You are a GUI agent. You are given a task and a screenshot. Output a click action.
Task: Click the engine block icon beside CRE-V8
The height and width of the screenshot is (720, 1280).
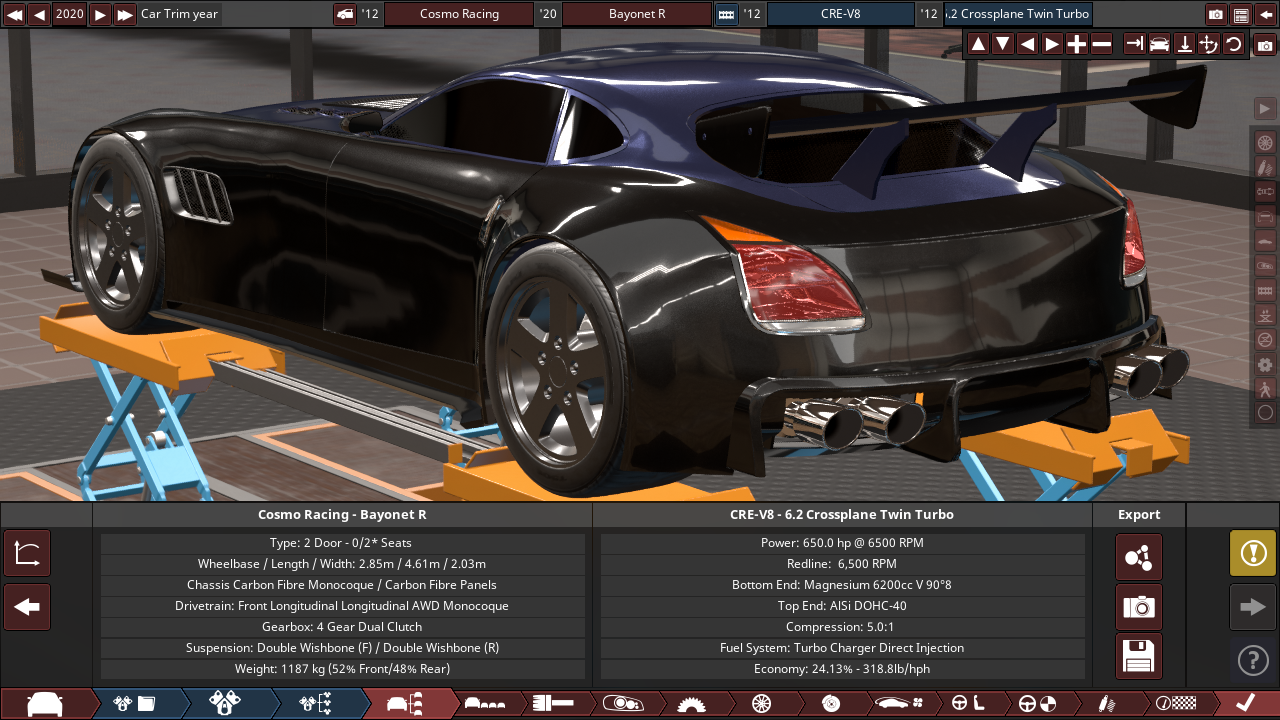click(x=727, y=14)
